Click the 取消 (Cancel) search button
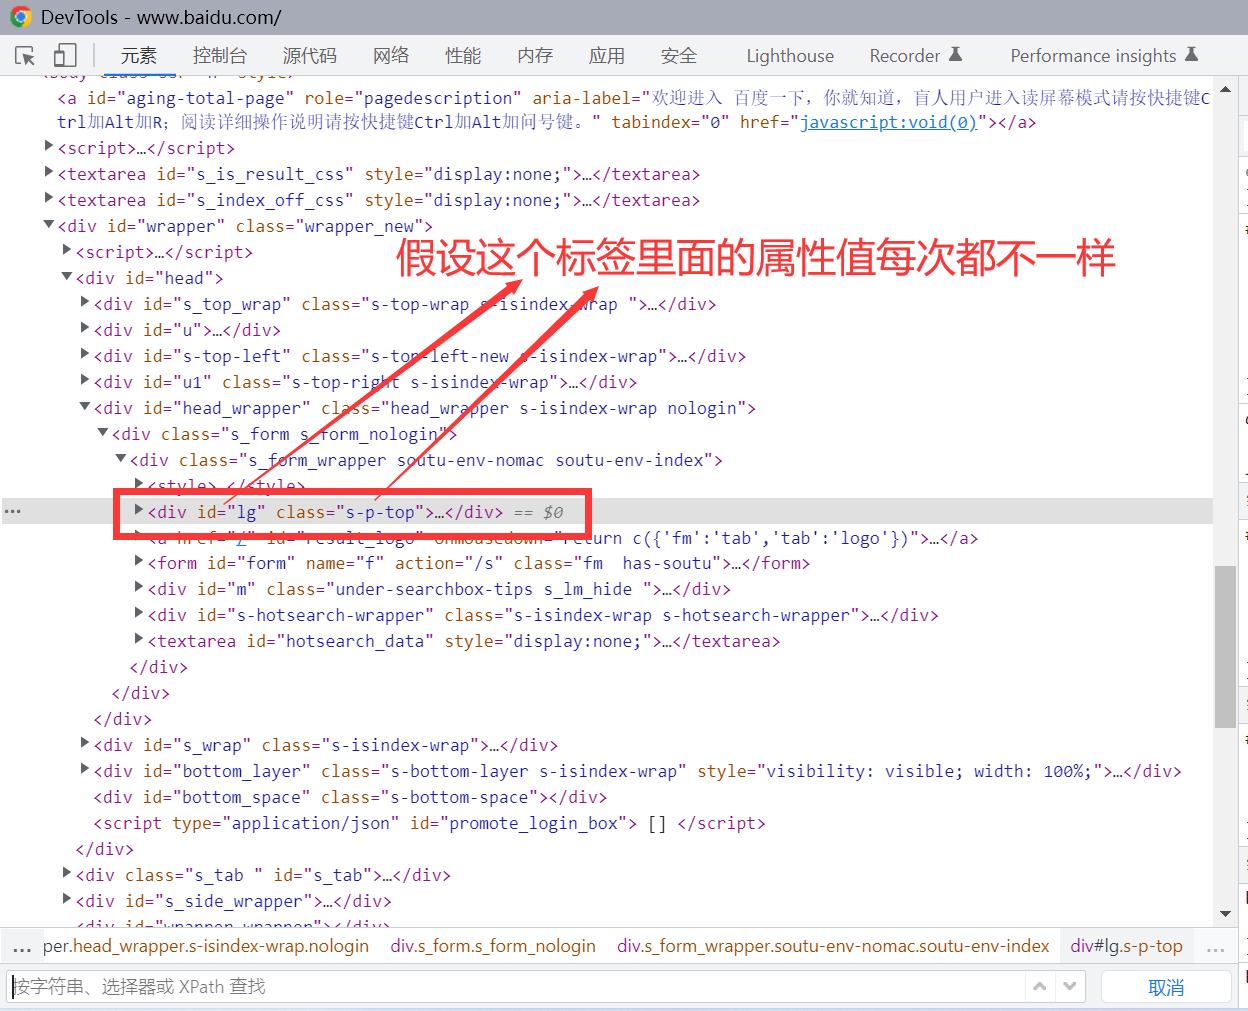Viewport: 1248px width, 1011px height. (1166, 987)
